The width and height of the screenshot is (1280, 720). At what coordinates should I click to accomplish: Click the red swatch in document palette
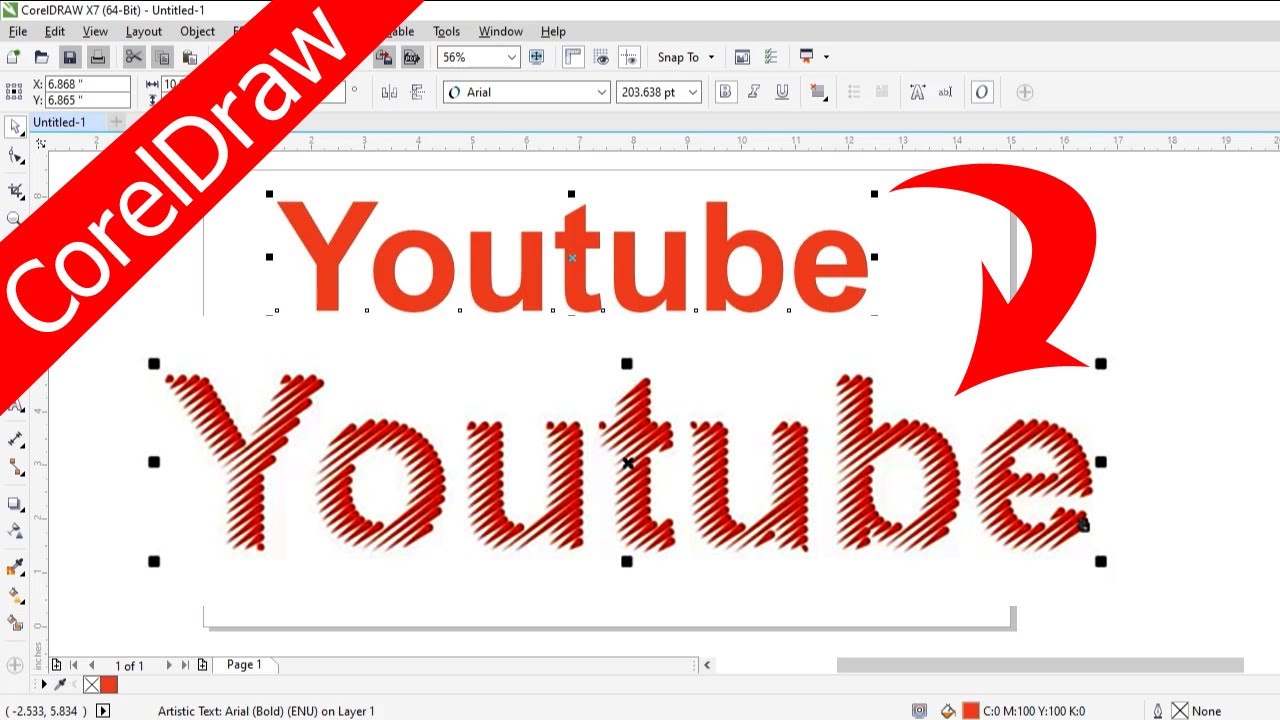click(x=109, y=685)
